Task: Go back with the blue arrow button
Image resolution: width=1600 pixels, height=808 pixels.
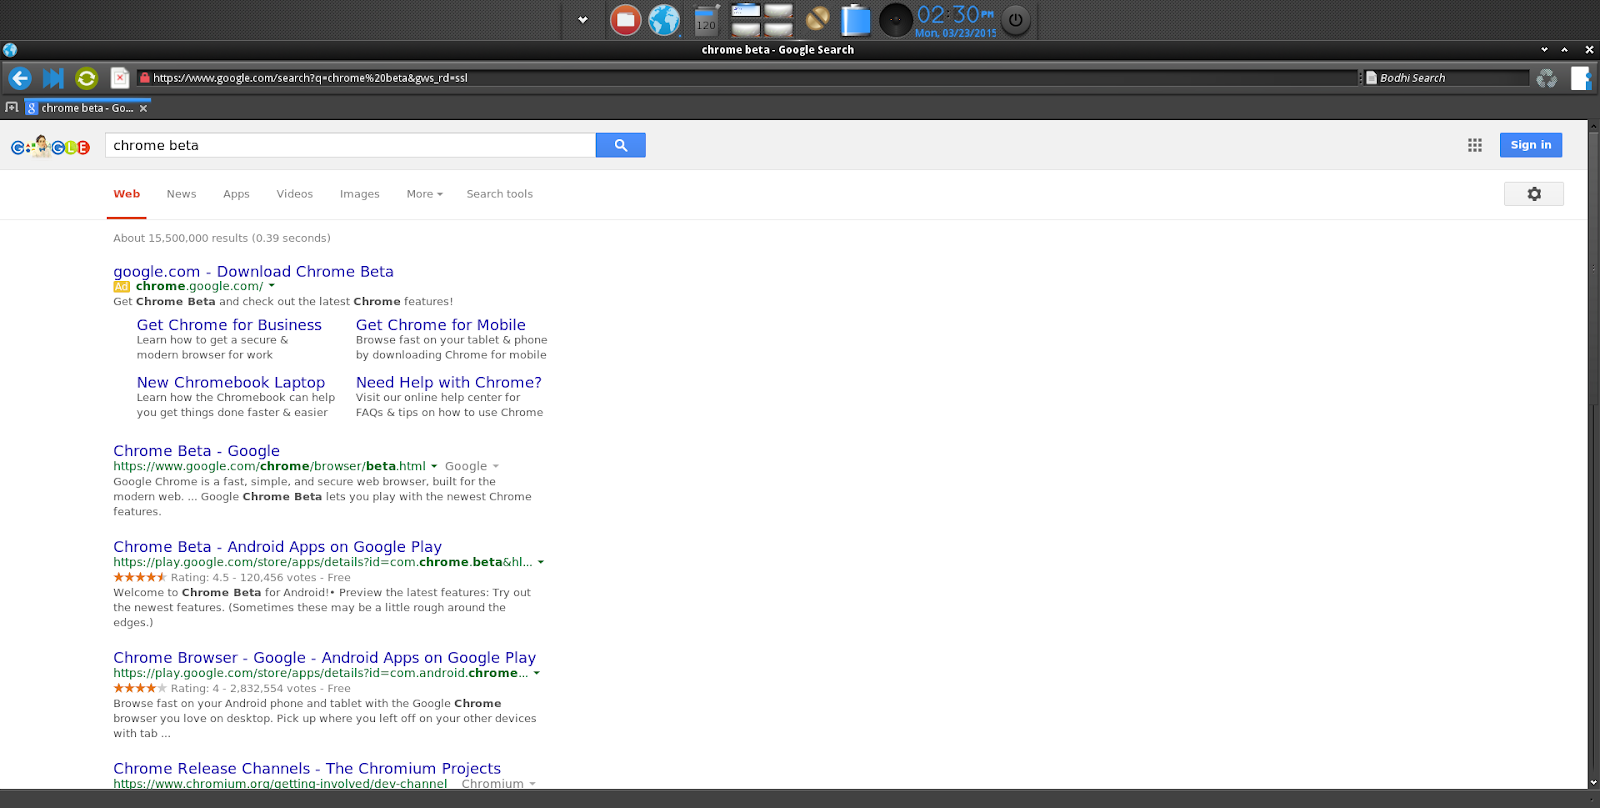Action: point(20,78)
